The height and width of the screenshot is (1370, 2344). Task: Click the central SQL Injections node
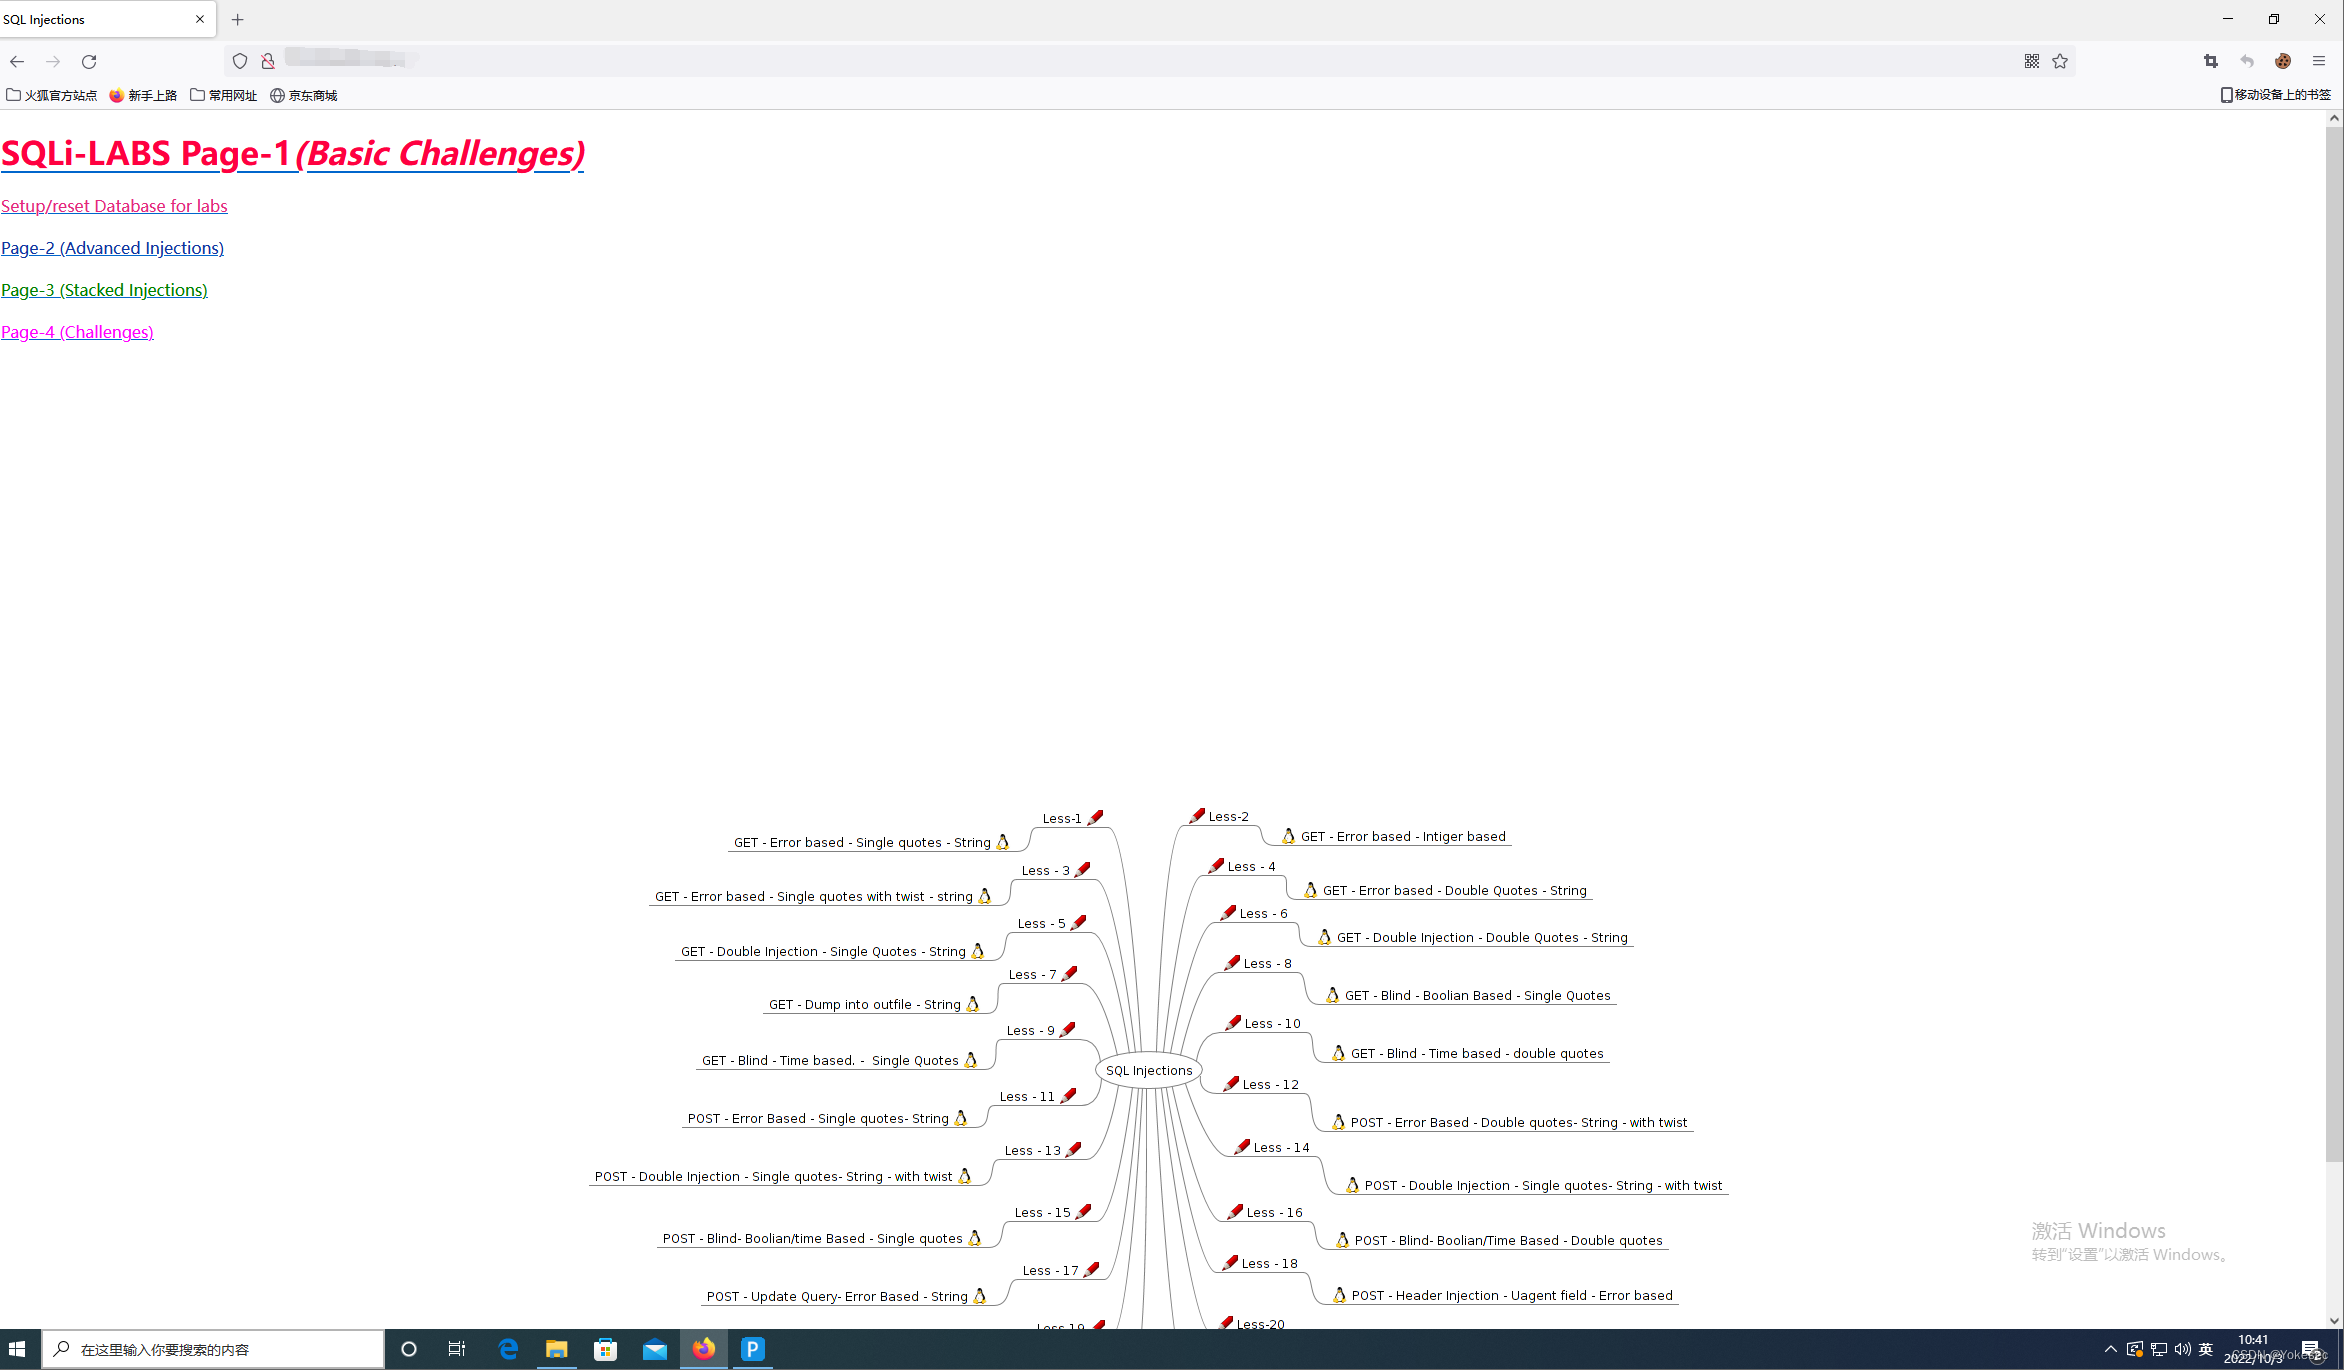coord(1149,1070)
